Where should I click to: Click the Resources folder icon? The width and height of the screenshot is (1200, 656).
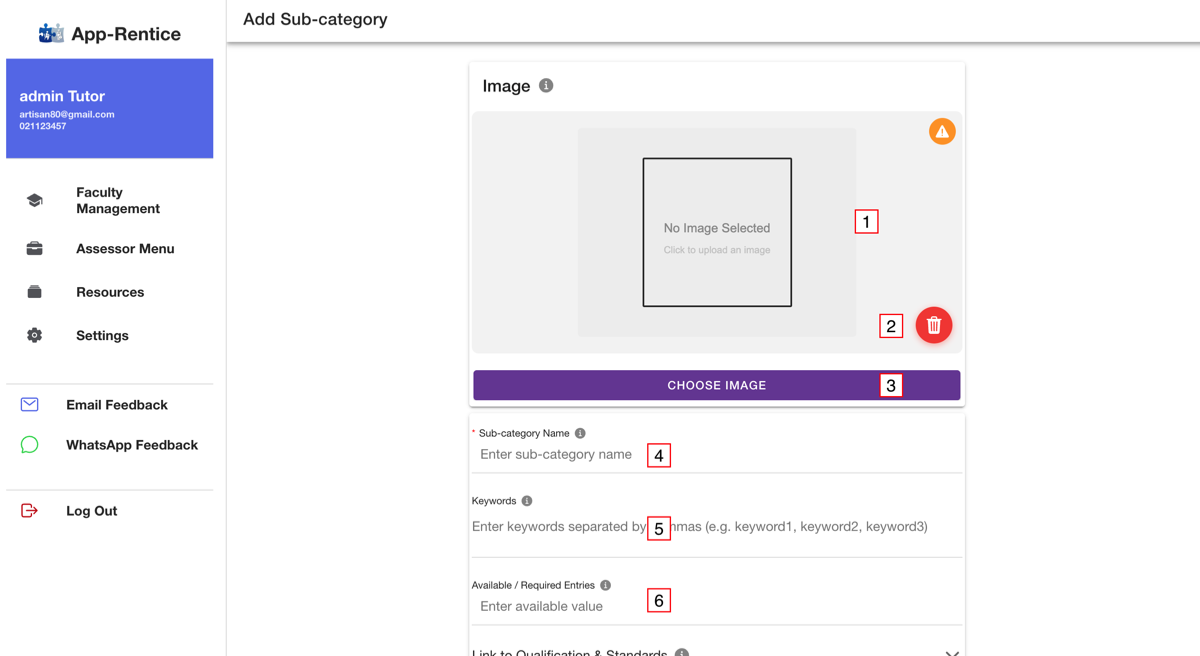coord(34,292)
